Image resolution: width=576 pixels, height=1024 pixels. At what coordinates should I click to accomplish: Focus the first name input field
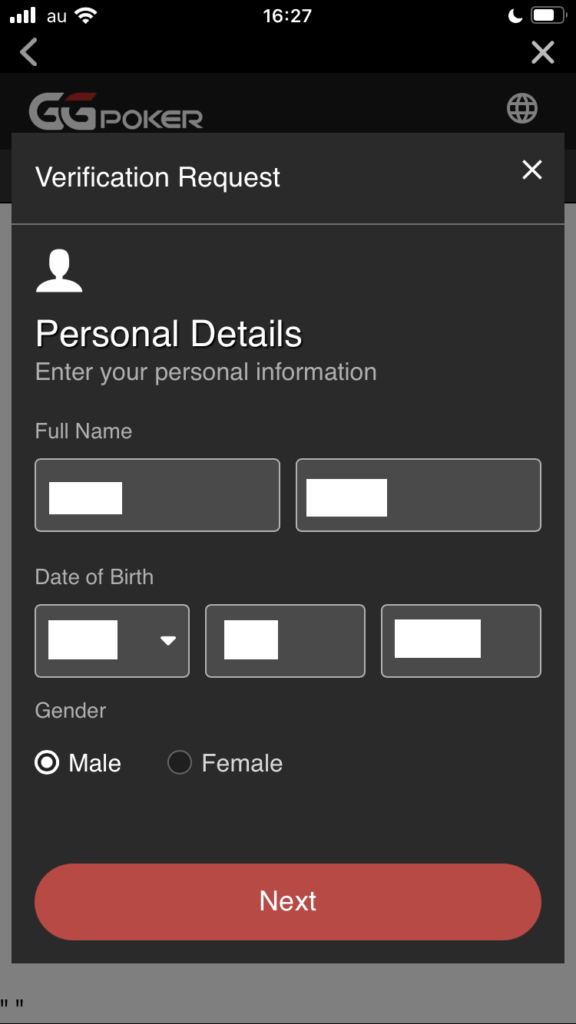(157, 495)
